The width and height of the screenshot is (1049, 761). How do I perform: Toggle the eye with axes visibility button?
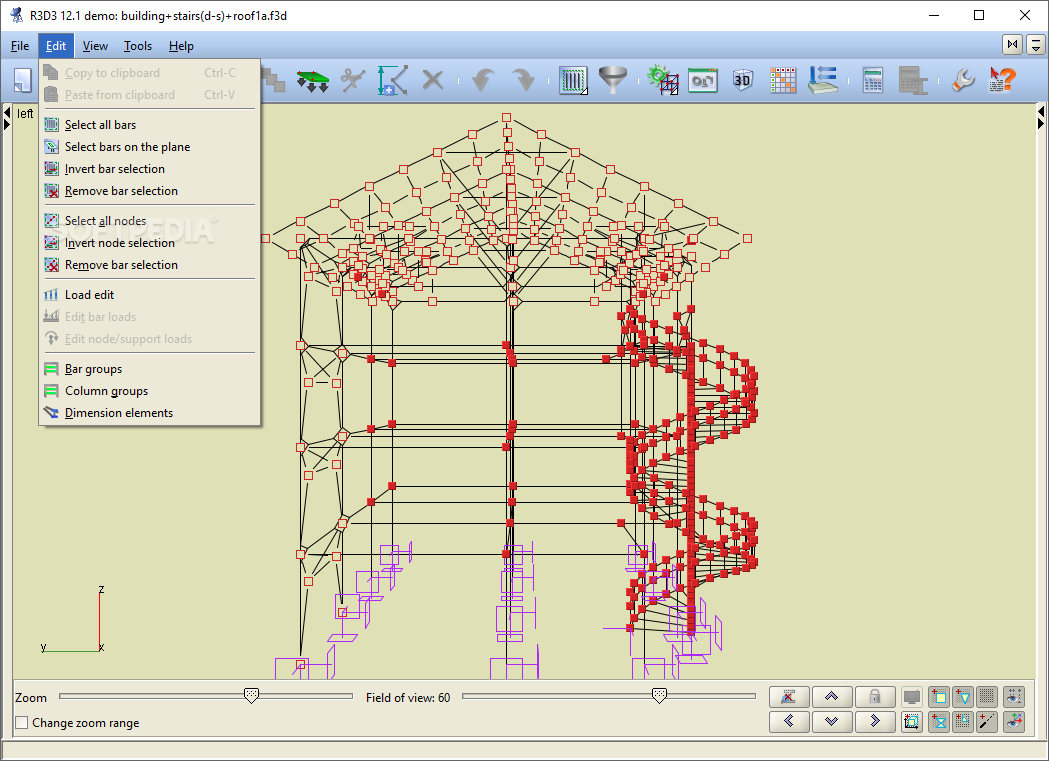[x=1014, y=722]
